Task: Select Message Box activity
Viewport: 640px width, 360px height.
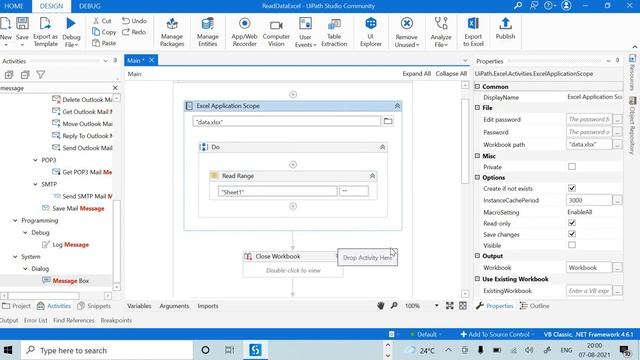Action: pyautogui.click(x=65, y=281)
